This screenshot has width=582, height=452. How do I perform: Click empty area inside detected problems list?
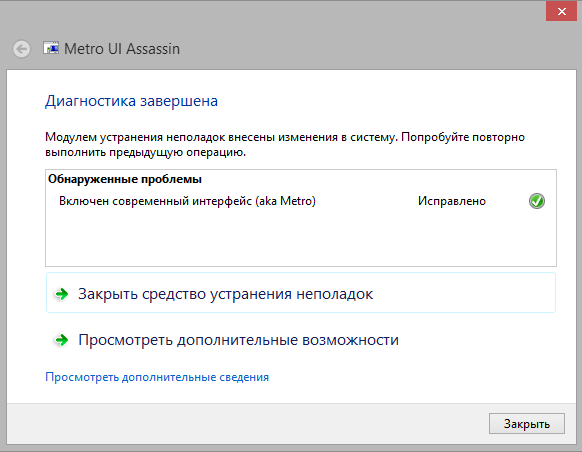[x=301, y=238]
